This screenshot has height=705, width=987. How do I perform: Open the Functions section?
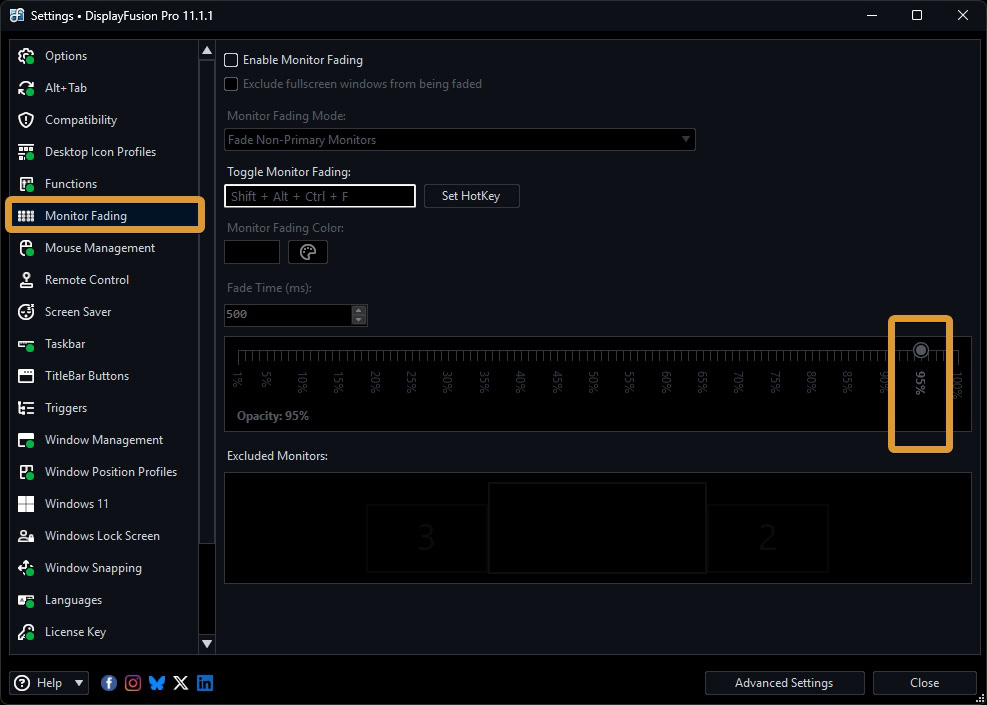point(104,184)
